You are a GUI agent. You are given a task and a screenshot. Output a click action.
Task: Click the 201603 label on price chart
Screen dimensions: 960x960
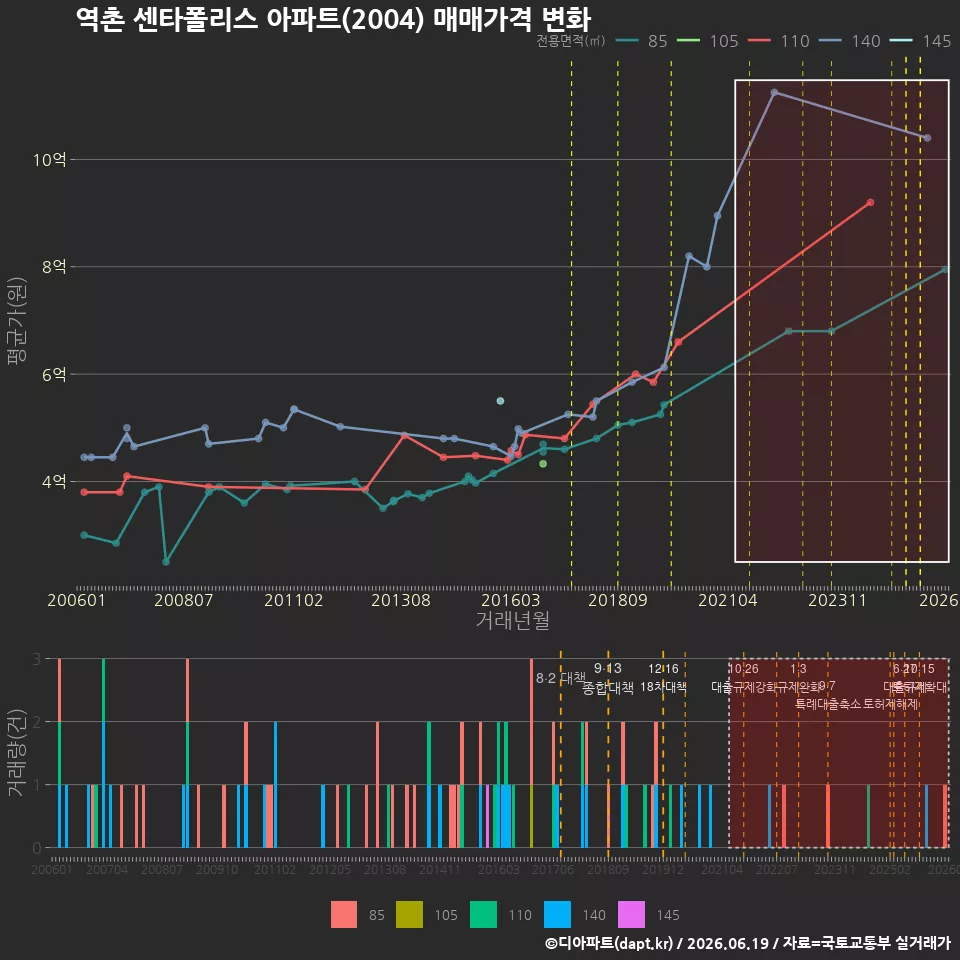(x=511, y=600)
